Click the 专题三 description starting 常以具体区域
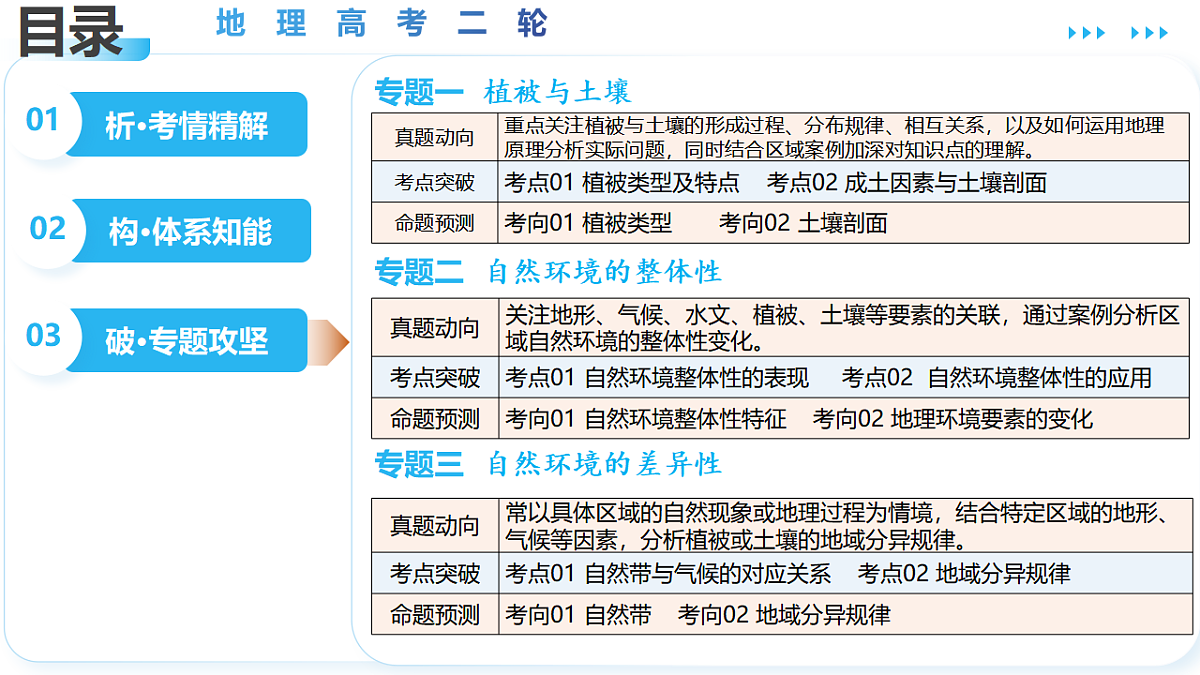This screenshot has width=1200, height=675. click(x=842, y=526)
